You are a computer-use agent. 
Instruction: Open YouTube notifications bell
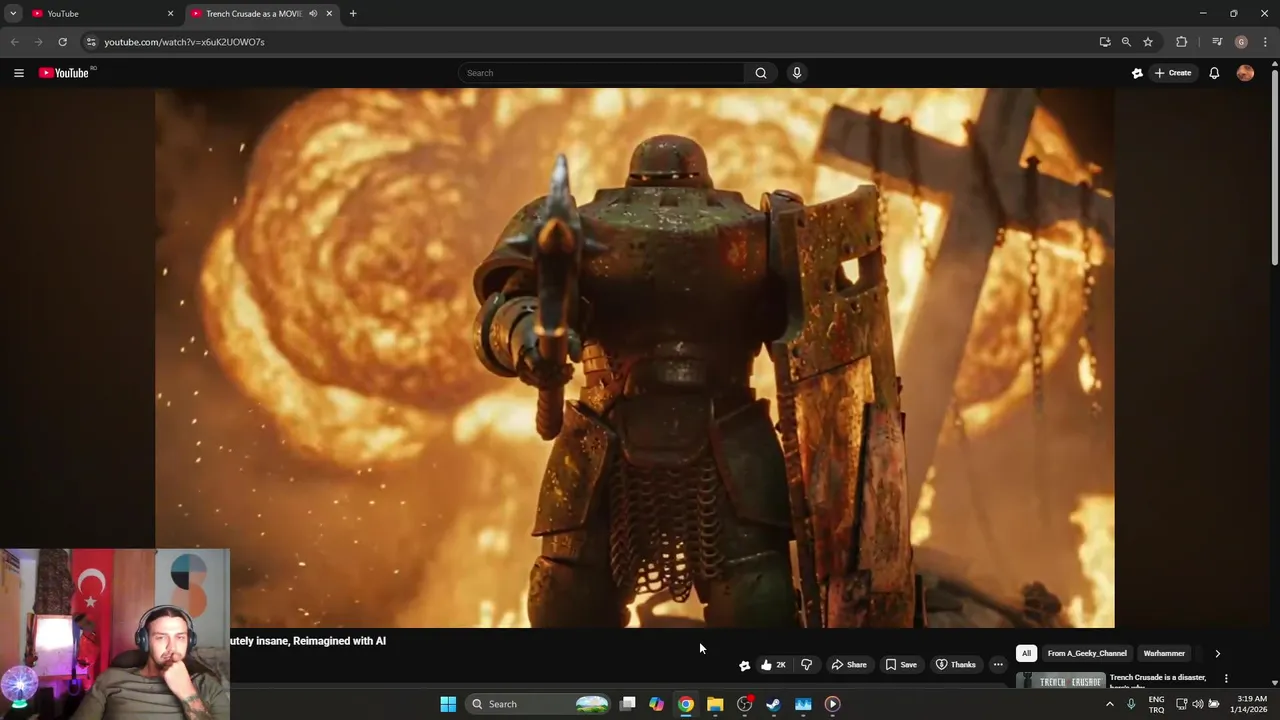pos(1214,73)
